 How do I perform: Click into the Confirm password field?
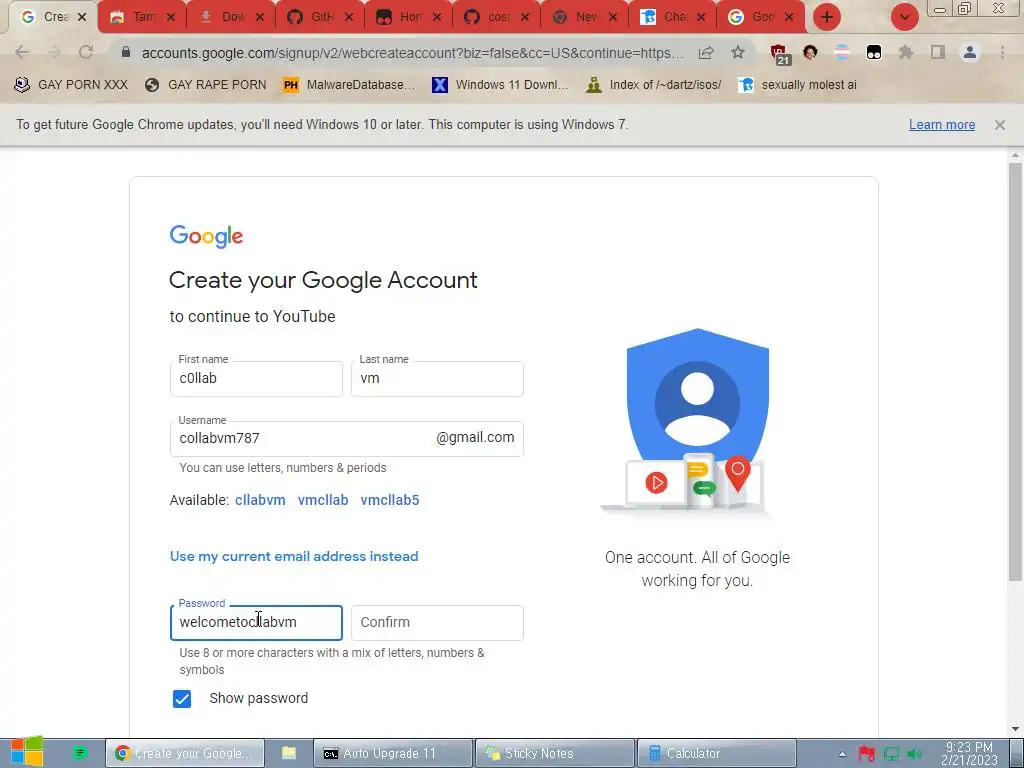pos(437,623)
